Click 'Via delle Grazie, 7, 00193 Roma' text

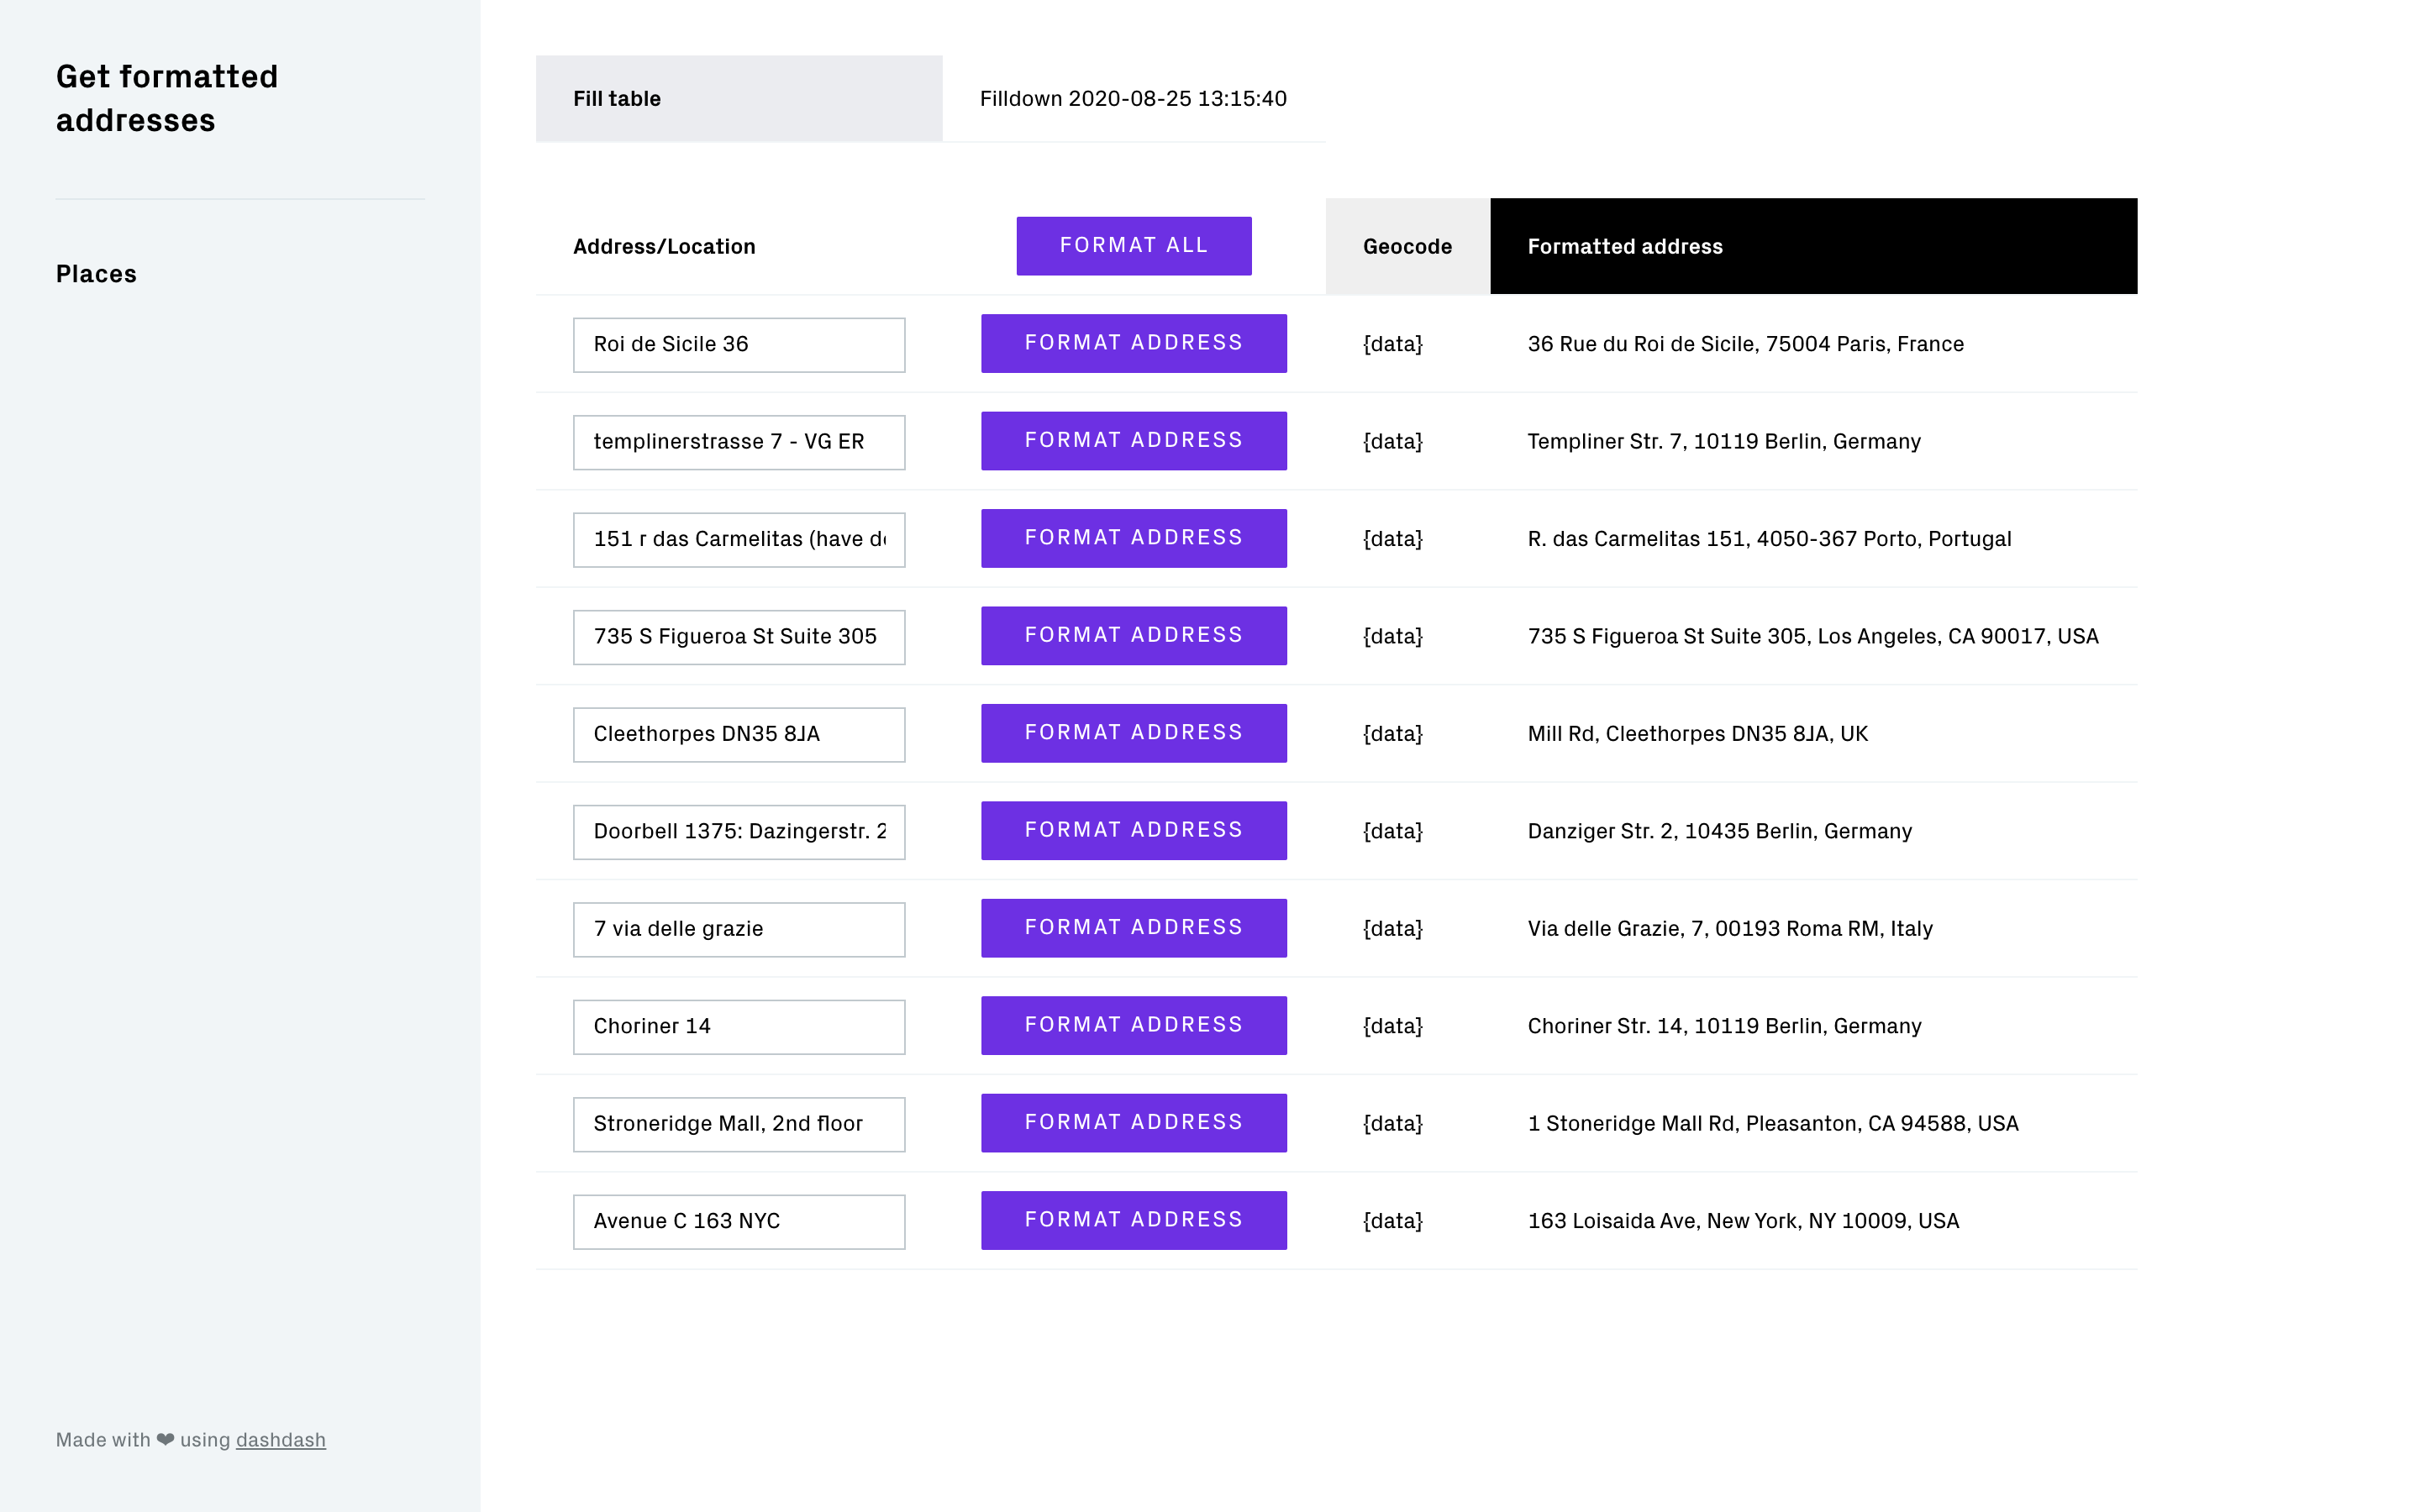pos(1689,929)
